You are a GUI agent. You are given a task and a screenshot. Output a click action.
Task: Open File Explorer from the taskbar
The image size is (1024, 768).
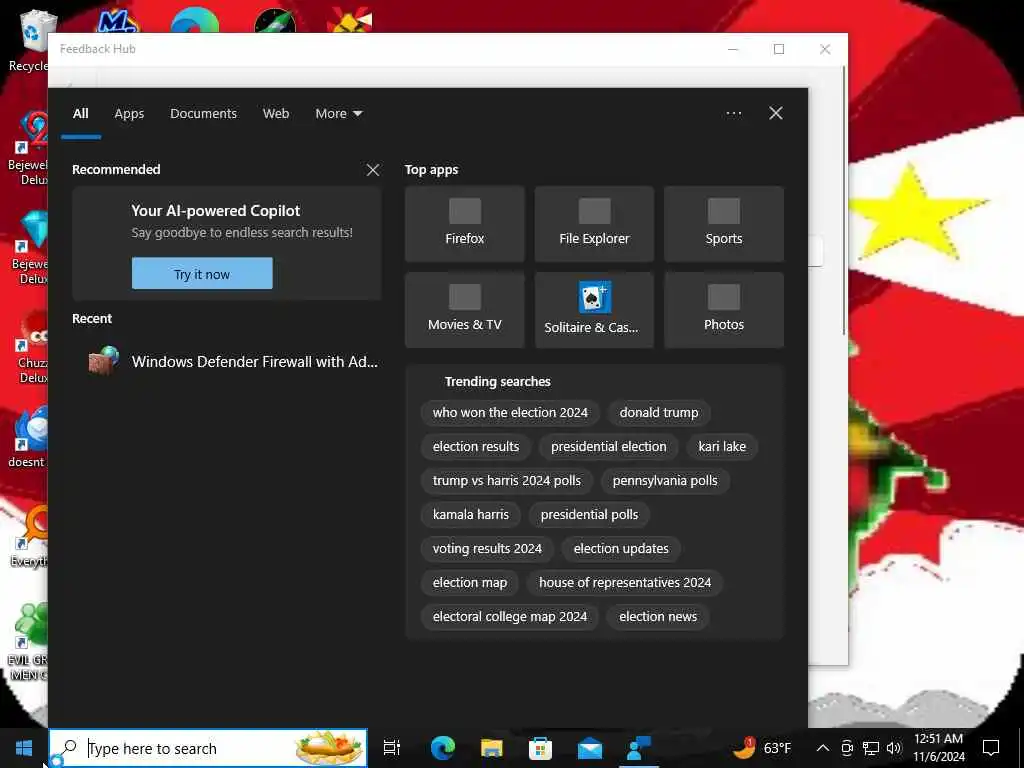(492, 748)
